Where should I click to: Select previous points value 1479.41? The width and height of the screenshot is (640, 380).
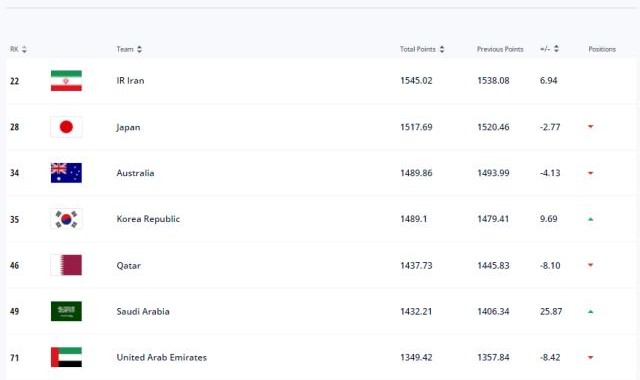(x=493, y=219)
